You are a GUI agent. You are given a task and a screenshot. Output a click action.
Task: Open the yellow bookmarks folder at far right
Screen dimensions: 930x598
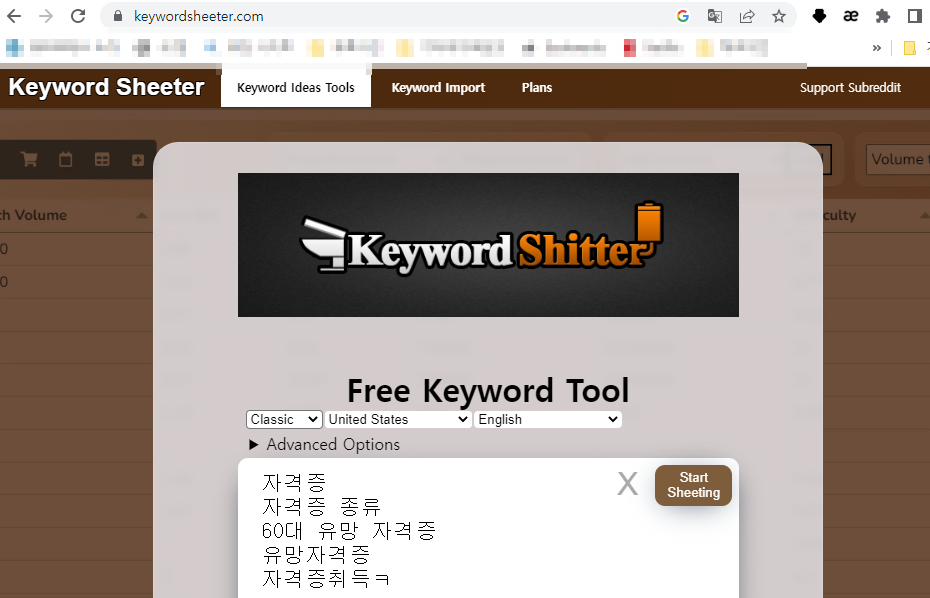point(909,48)
